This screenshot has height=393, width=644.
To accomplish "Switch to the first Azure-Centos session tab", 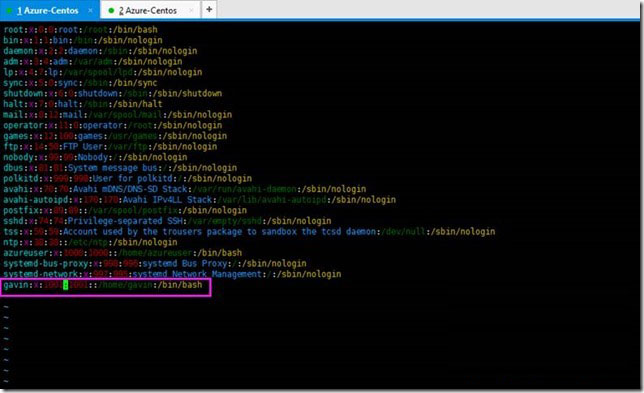I will point(50,10).
